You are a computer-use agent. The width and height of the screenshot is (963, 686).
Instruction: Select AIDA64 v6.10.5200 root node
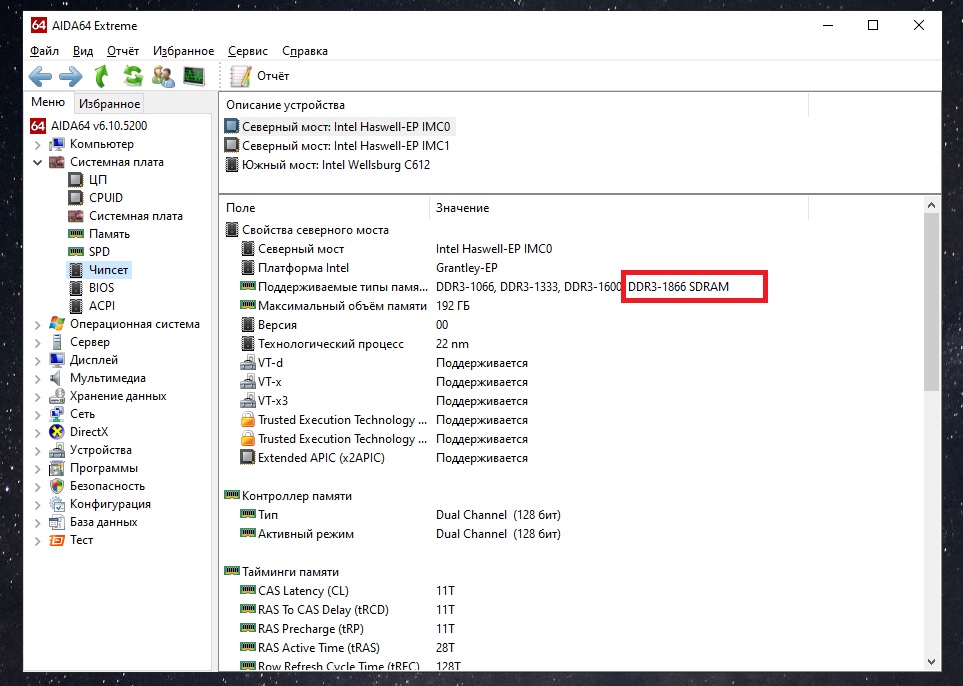click(89, 126)
